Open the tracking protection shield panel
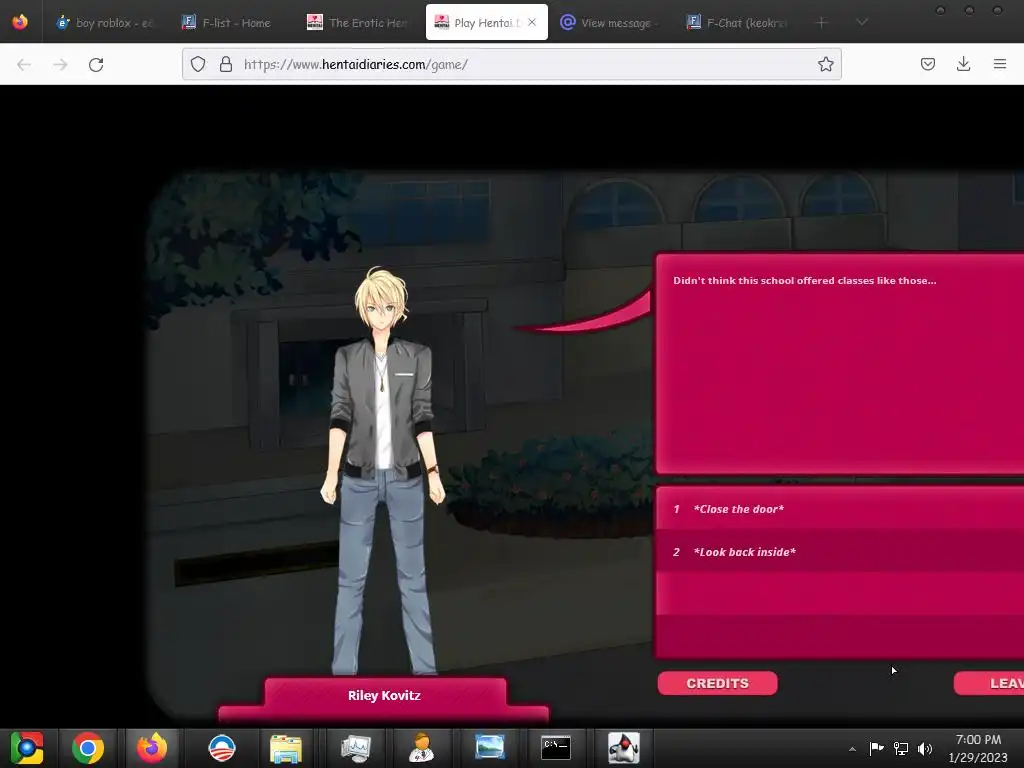Image resolution: width=1024 pixels, height=768 pixels. click(198, 64)
